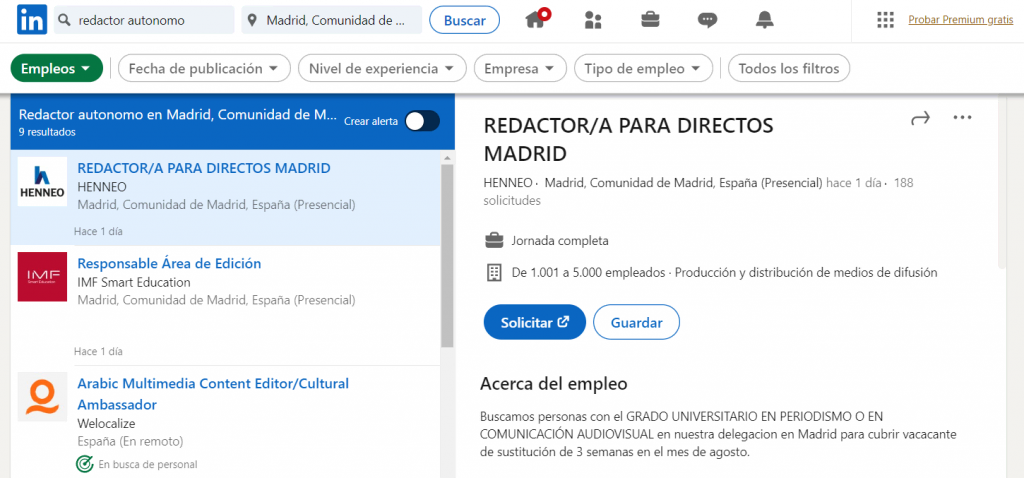The height and width of the screenshot is (478, 1024).
Task: Click the scroll up arrow in job list
Action: [x=447, y=157]
